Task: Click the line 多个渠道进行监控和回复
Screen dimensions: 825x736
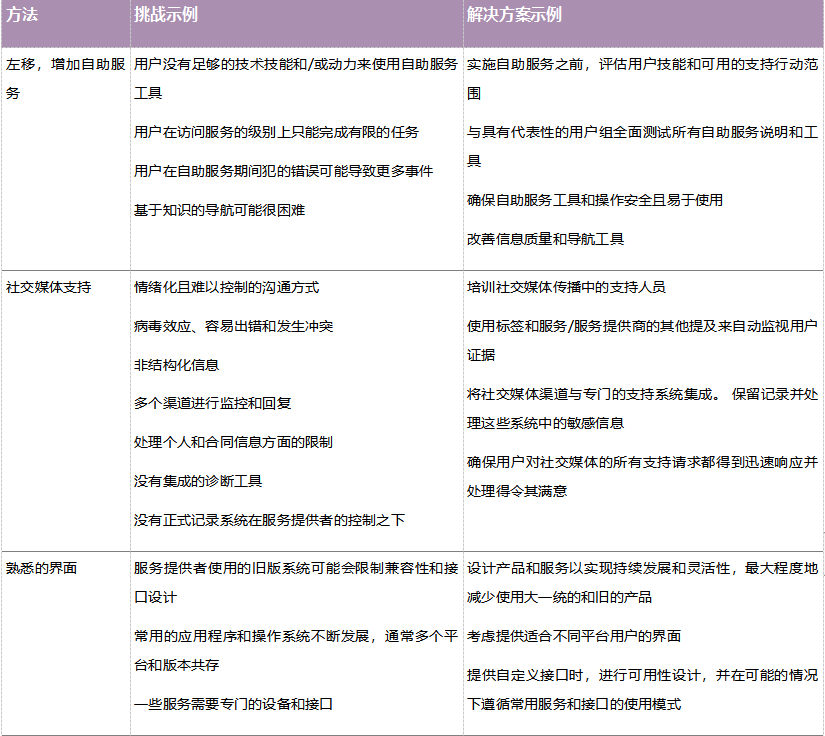Action: click(212, 403)
